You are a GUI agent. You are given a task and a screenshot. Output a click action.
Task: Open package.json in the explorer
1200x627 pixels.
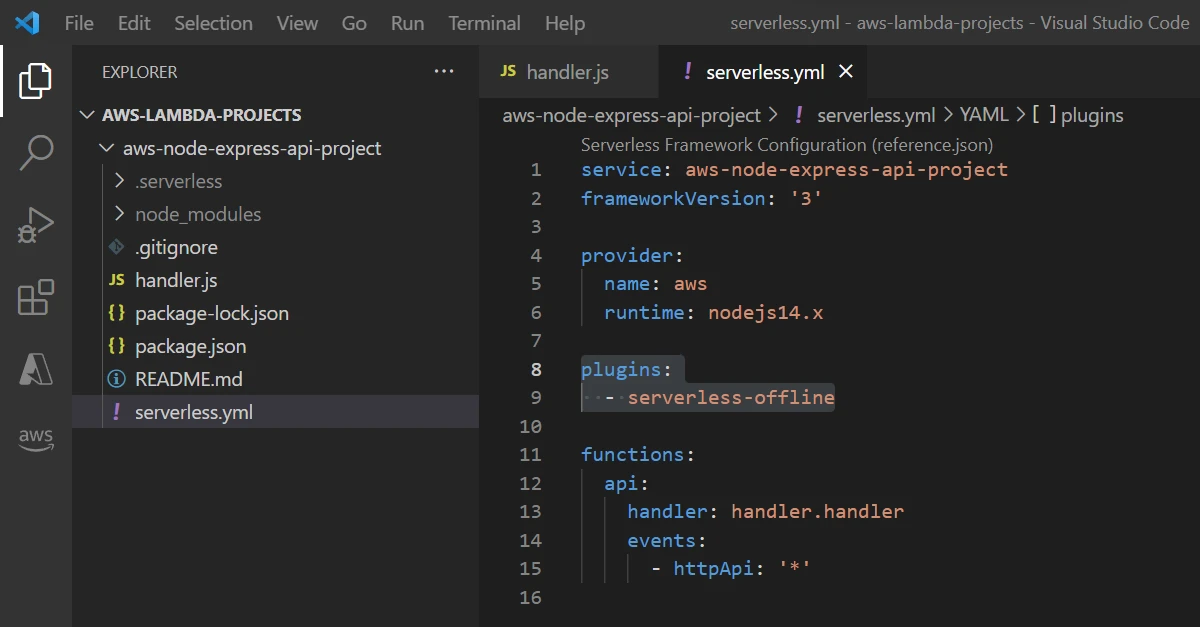tap(190, 346)
